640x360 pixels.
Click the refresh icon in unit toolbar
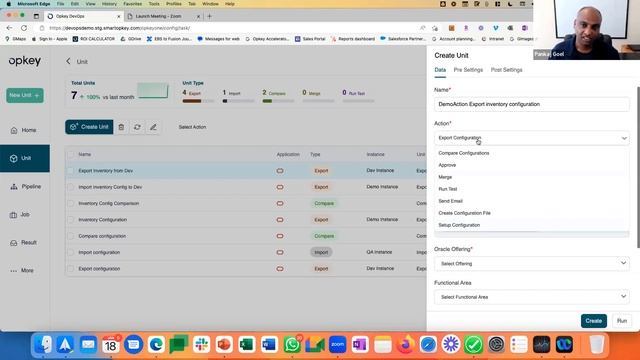pos(137,127)
